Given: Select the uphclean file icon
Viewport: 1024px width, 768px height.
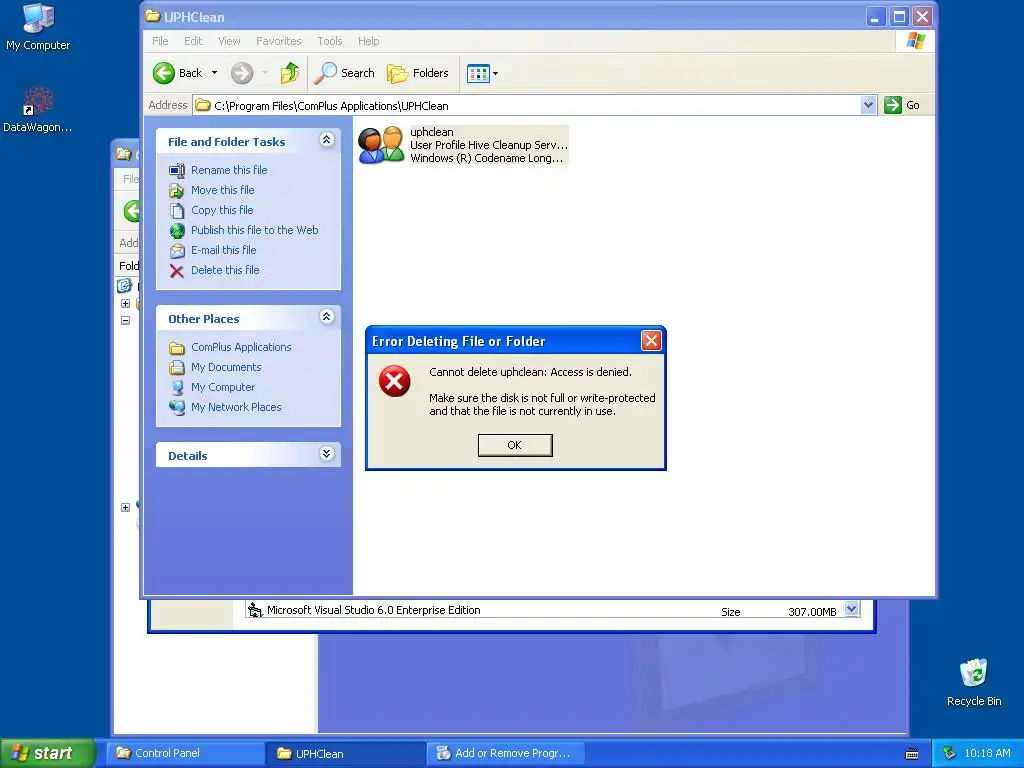Looking at the screenshot, I should click(381, 145).
